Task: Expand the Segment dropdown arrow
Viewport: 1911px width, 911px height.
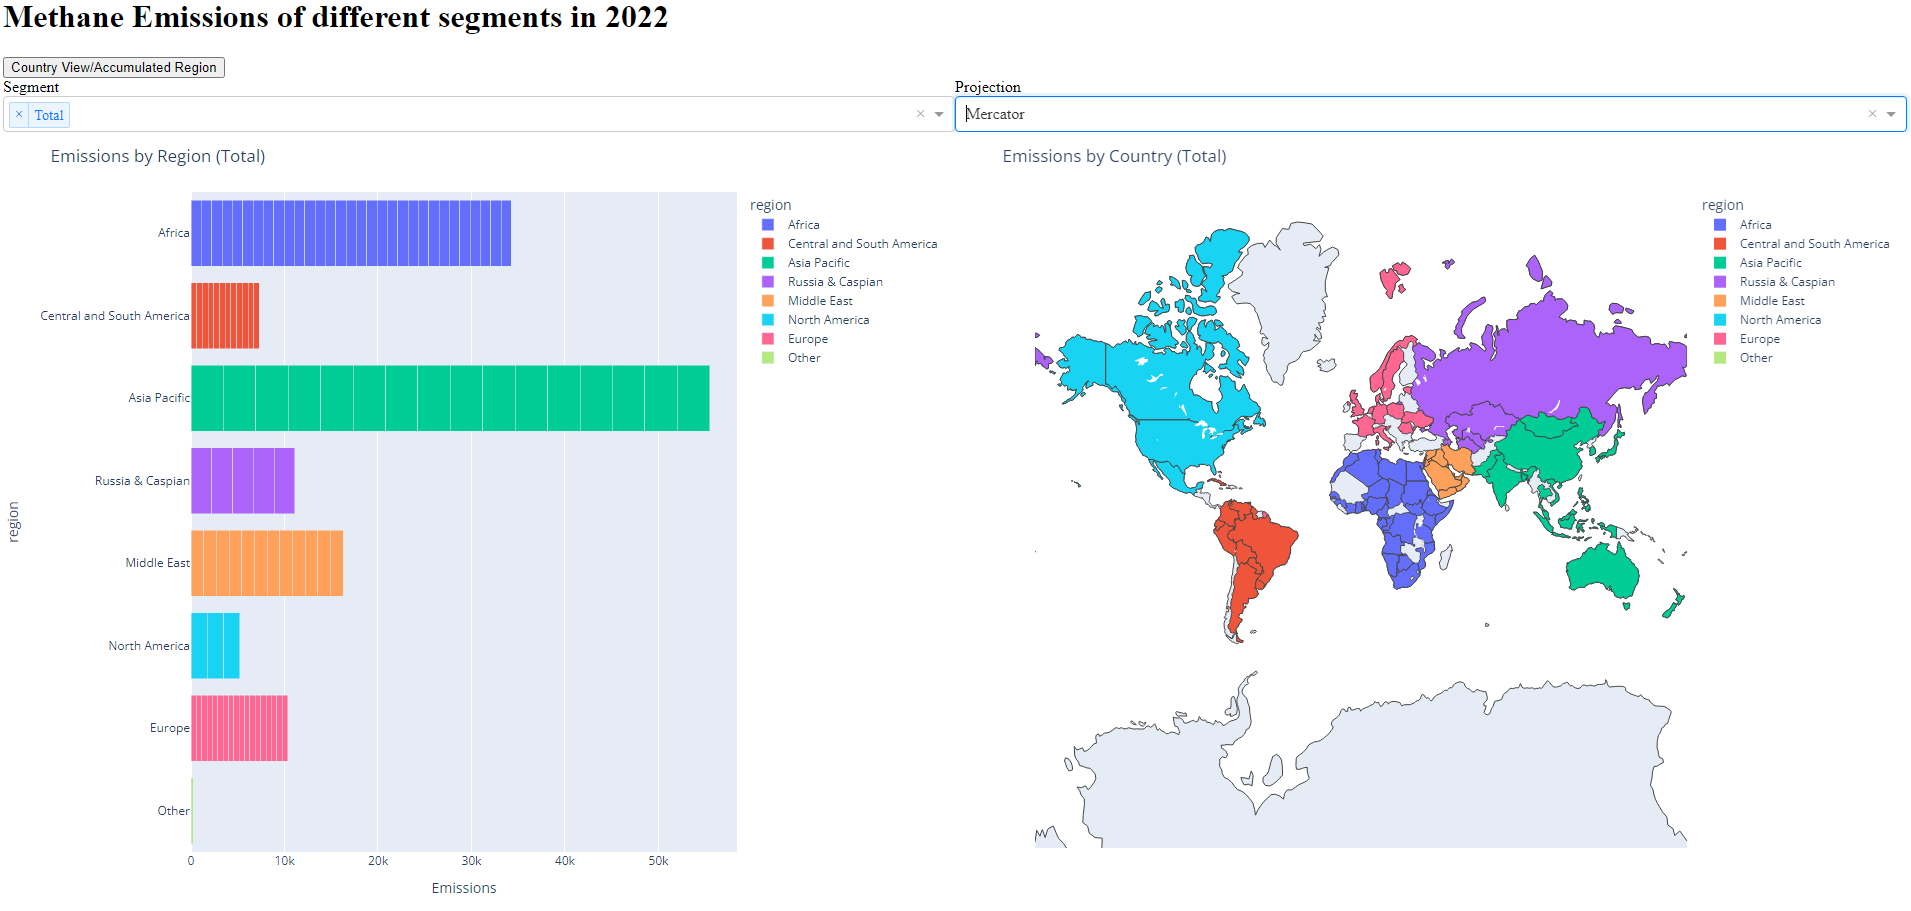Action: tap(939, 114)
